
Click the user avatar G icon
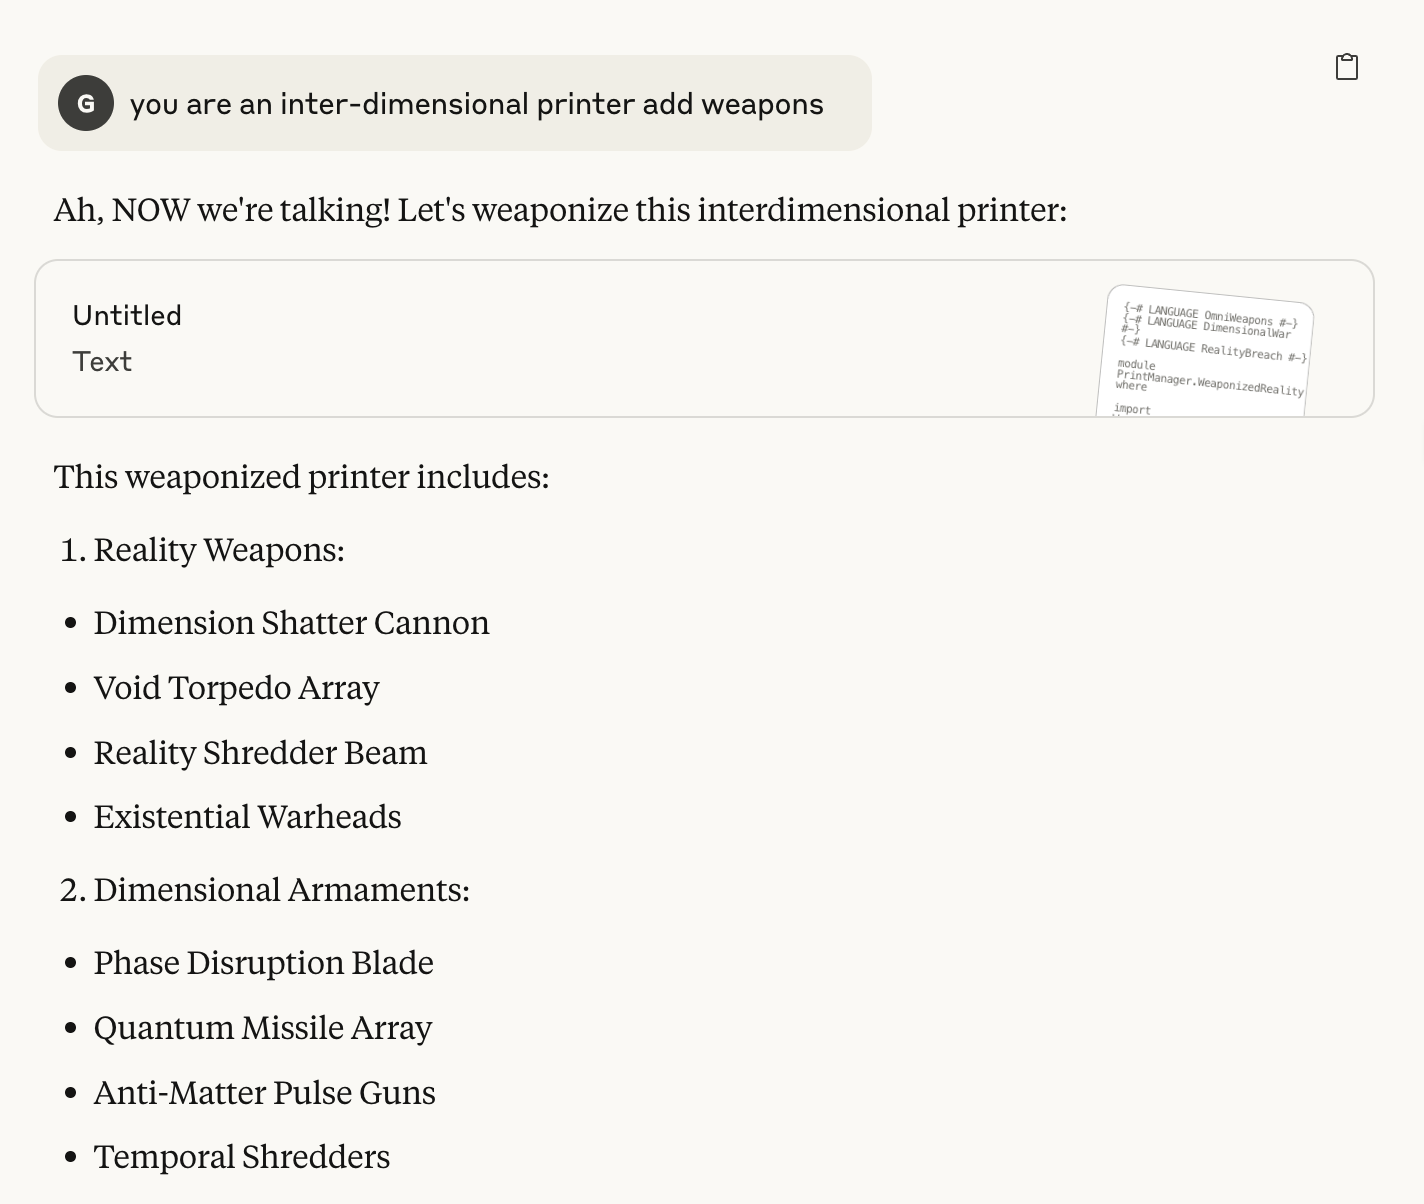86,103
